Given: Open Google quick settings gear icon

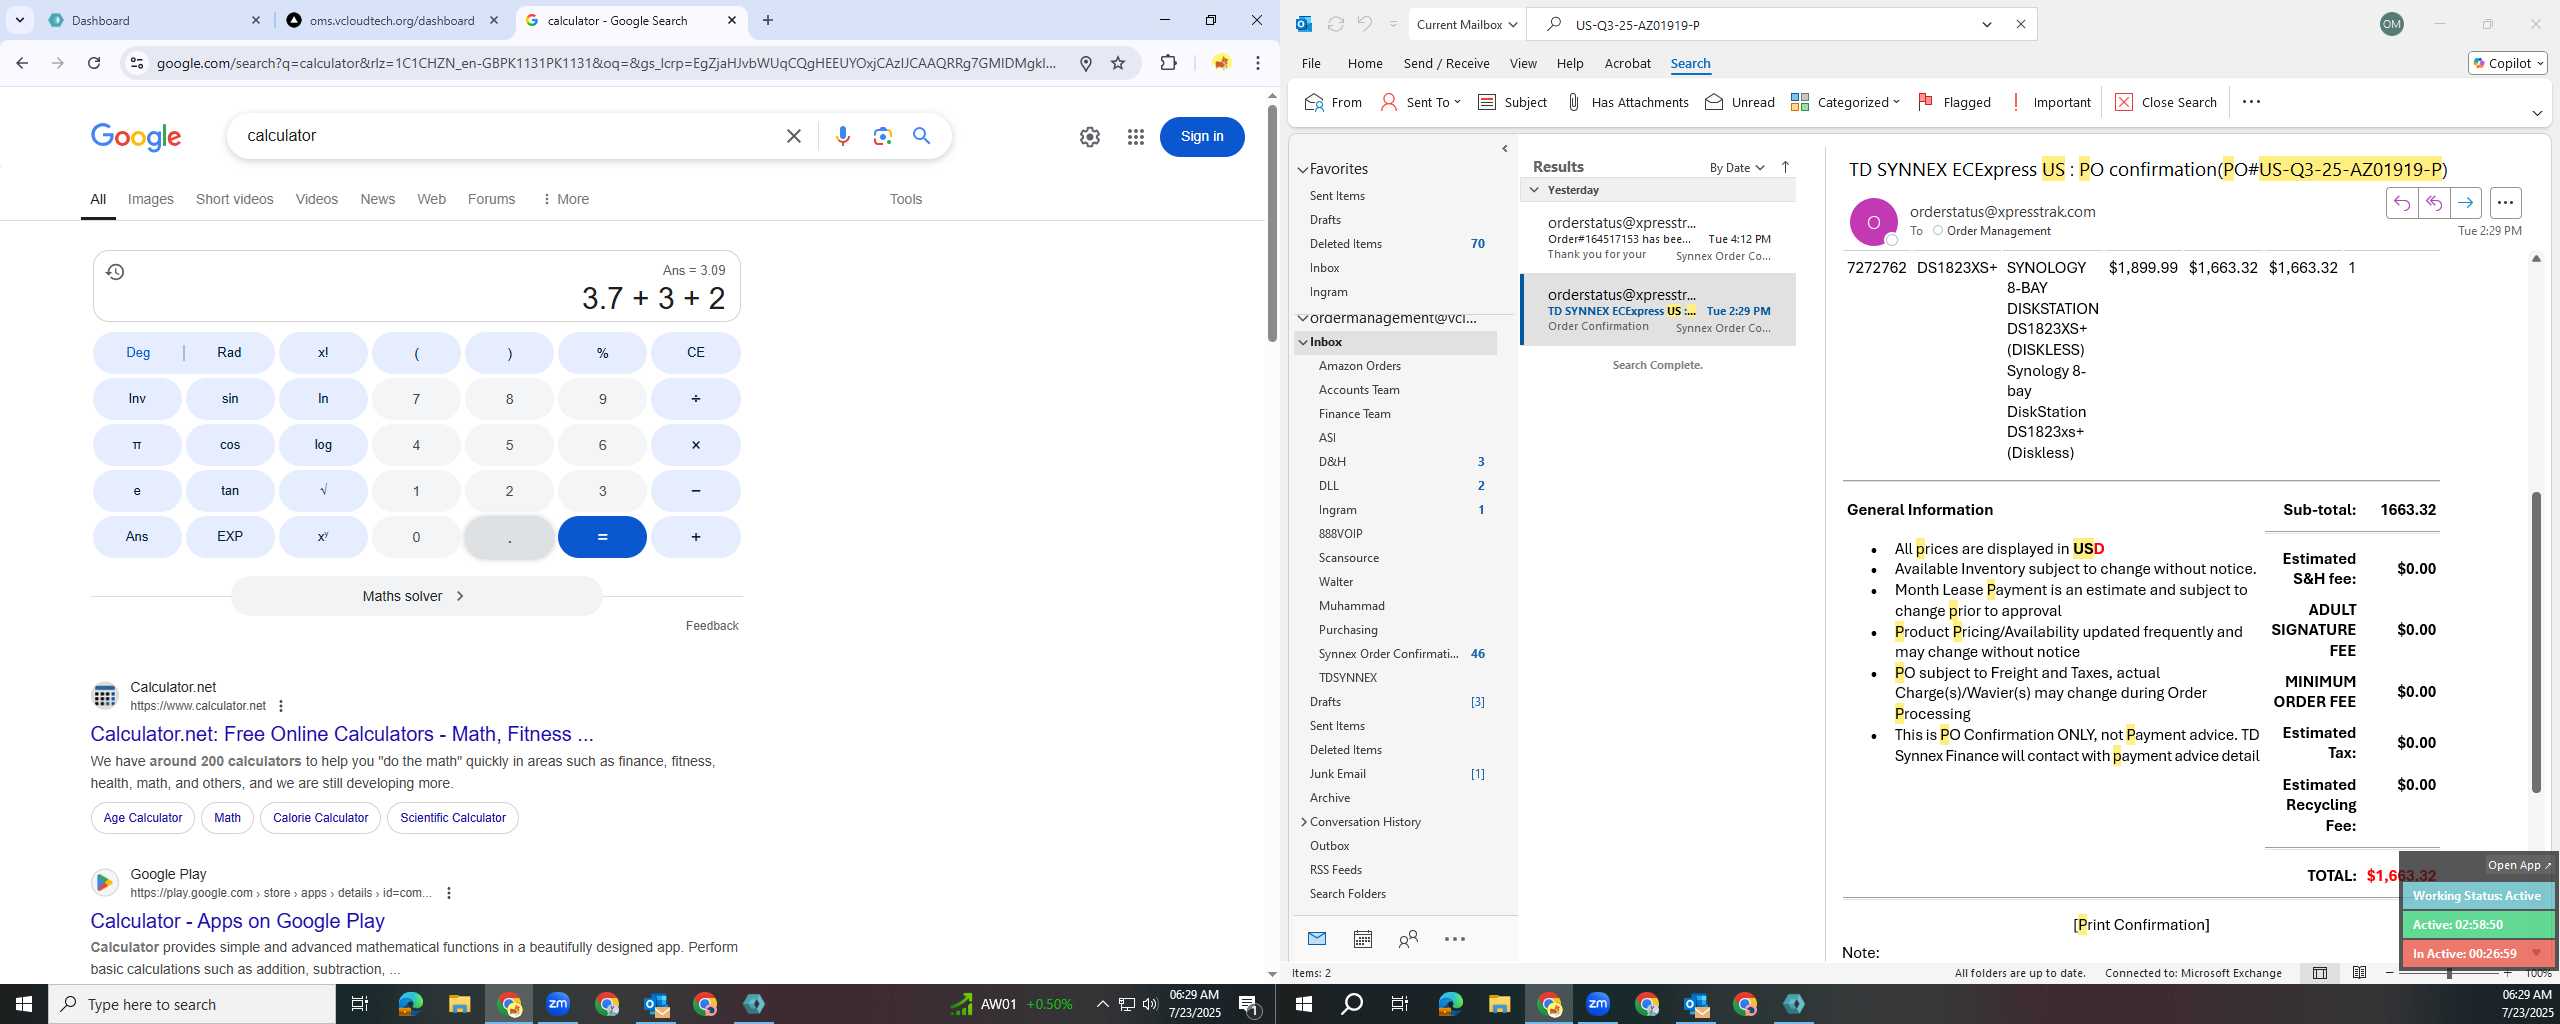Looking at the screenshot, I should (1090, 137).
